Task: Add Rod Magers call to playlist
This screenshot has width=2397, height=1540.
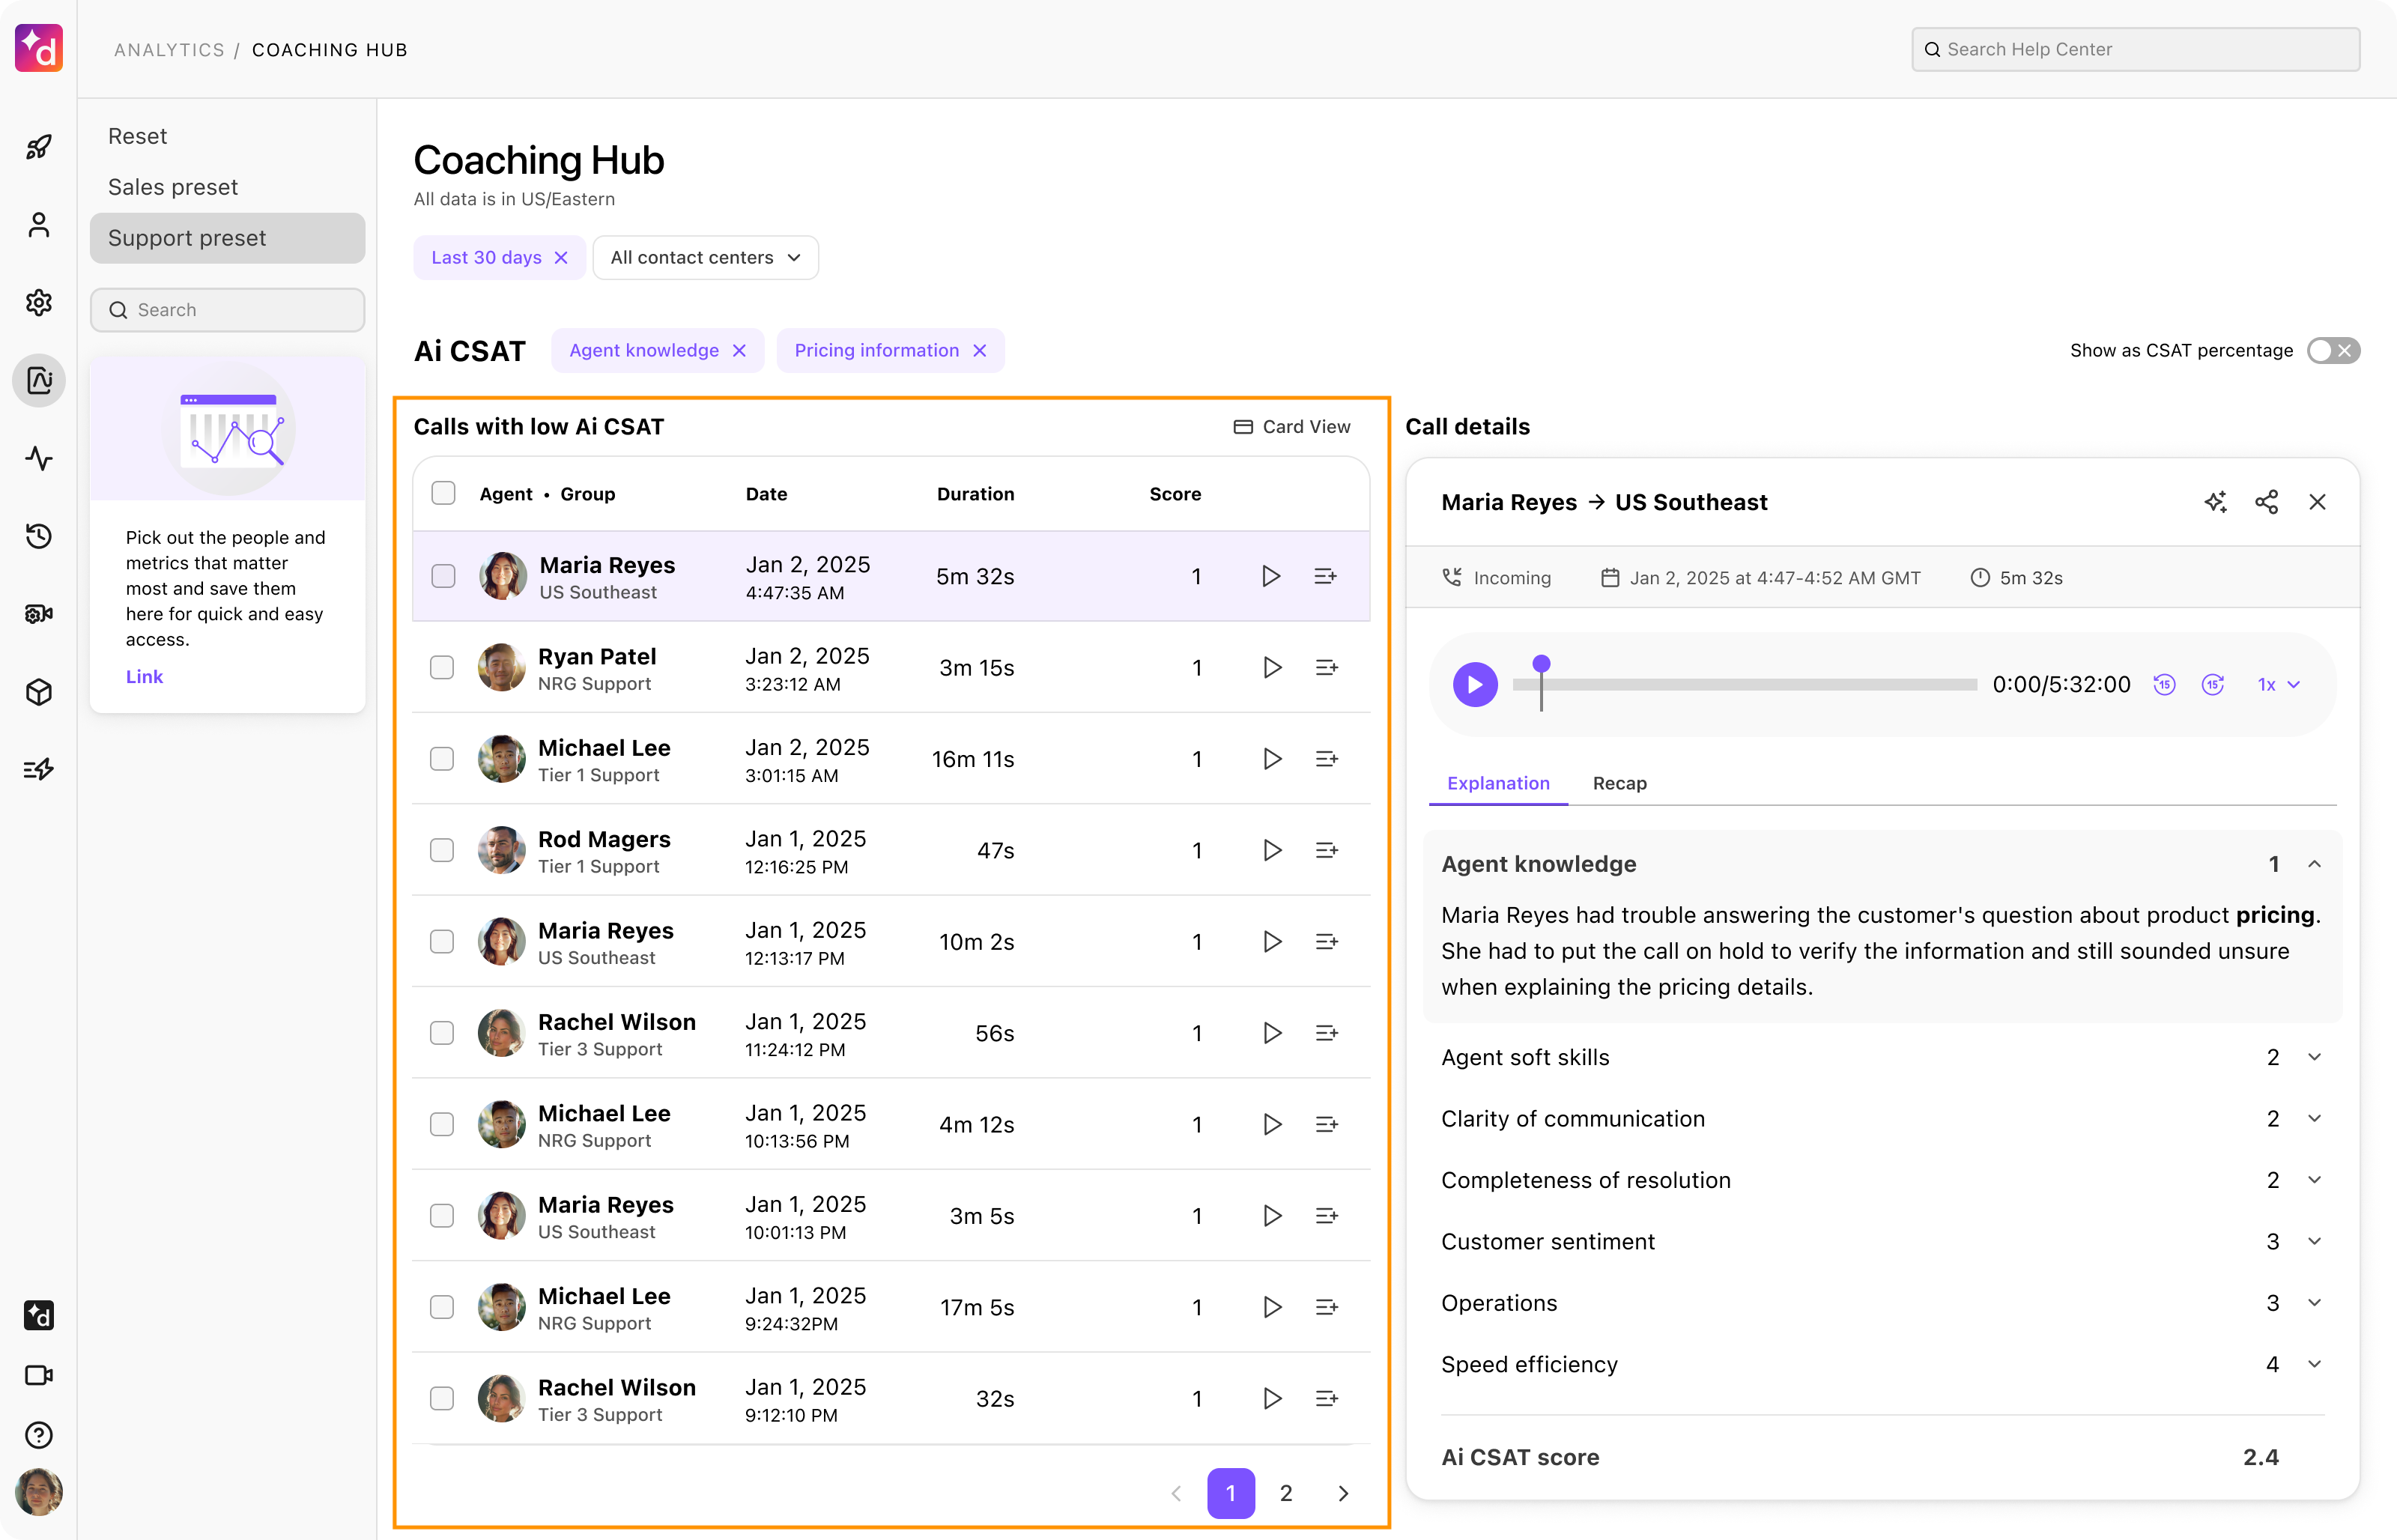Action: [x=1326, y=850]
